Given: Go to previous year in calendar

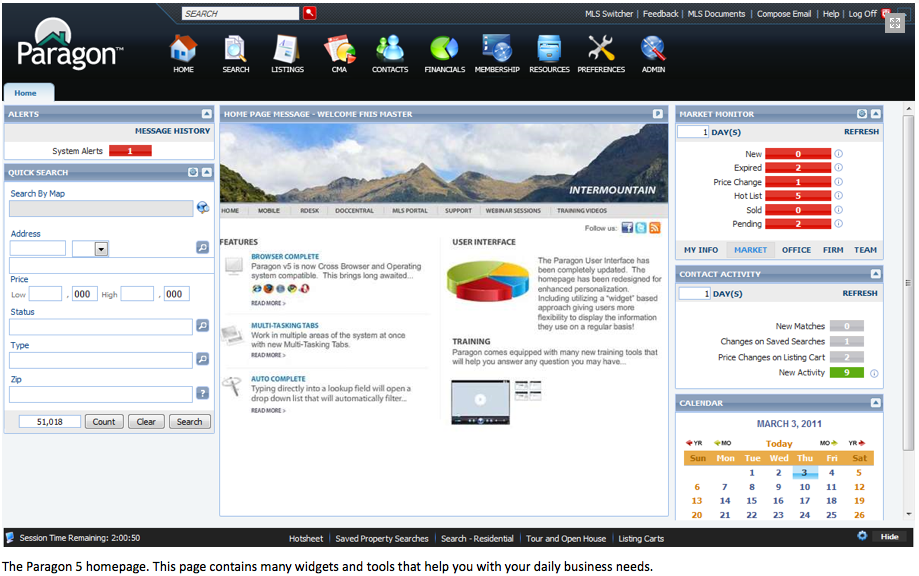Looking at the screenshot, I should (694, 443).
